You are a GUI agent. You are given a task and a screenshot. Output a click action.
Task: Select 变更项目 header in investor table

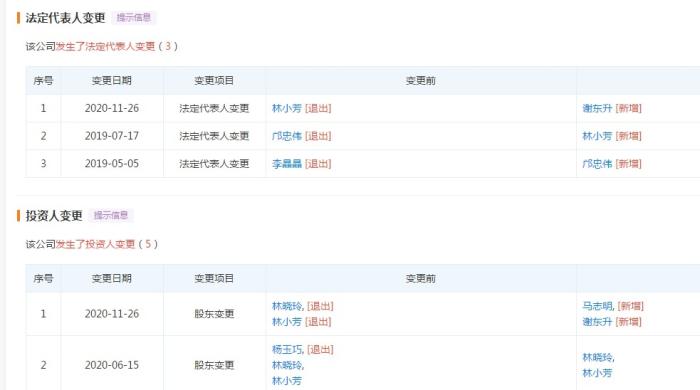coord(214,278)
